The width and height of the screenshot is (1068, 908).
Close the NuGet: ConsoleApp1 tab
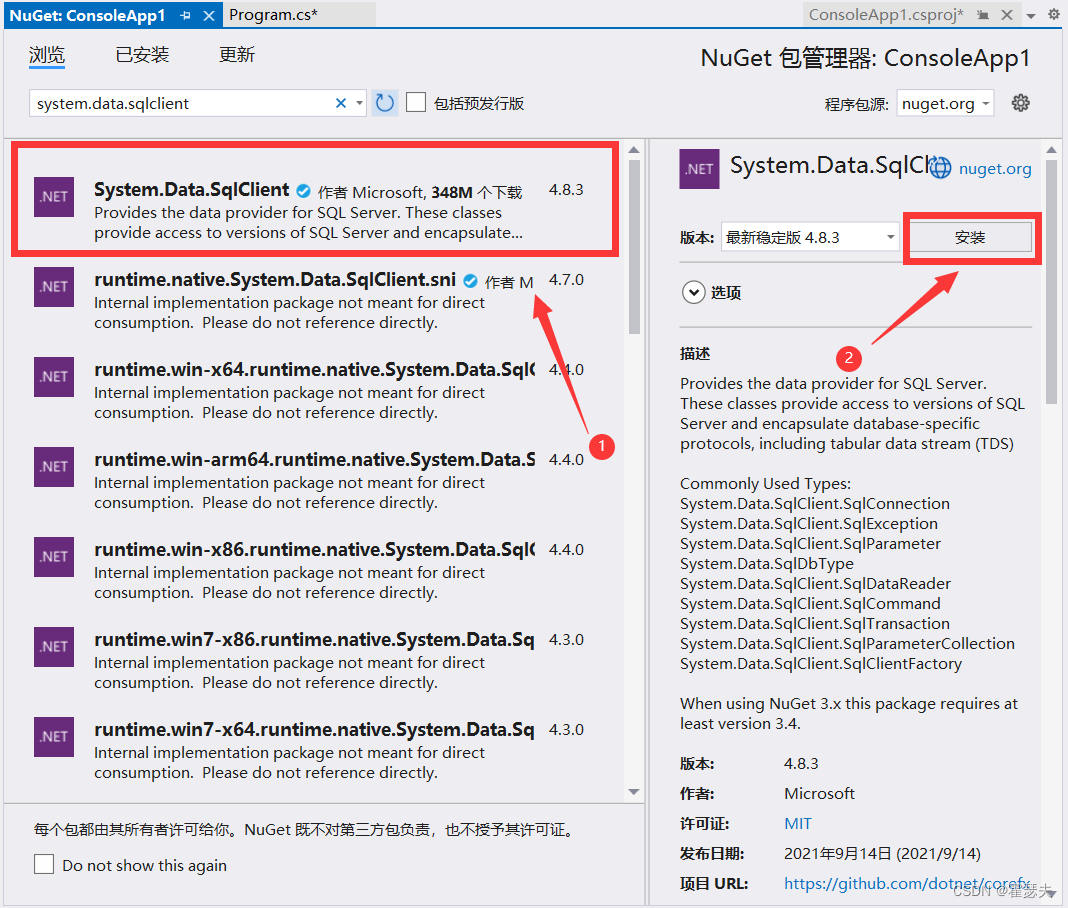pyautogui.click(x=209, y=15)
